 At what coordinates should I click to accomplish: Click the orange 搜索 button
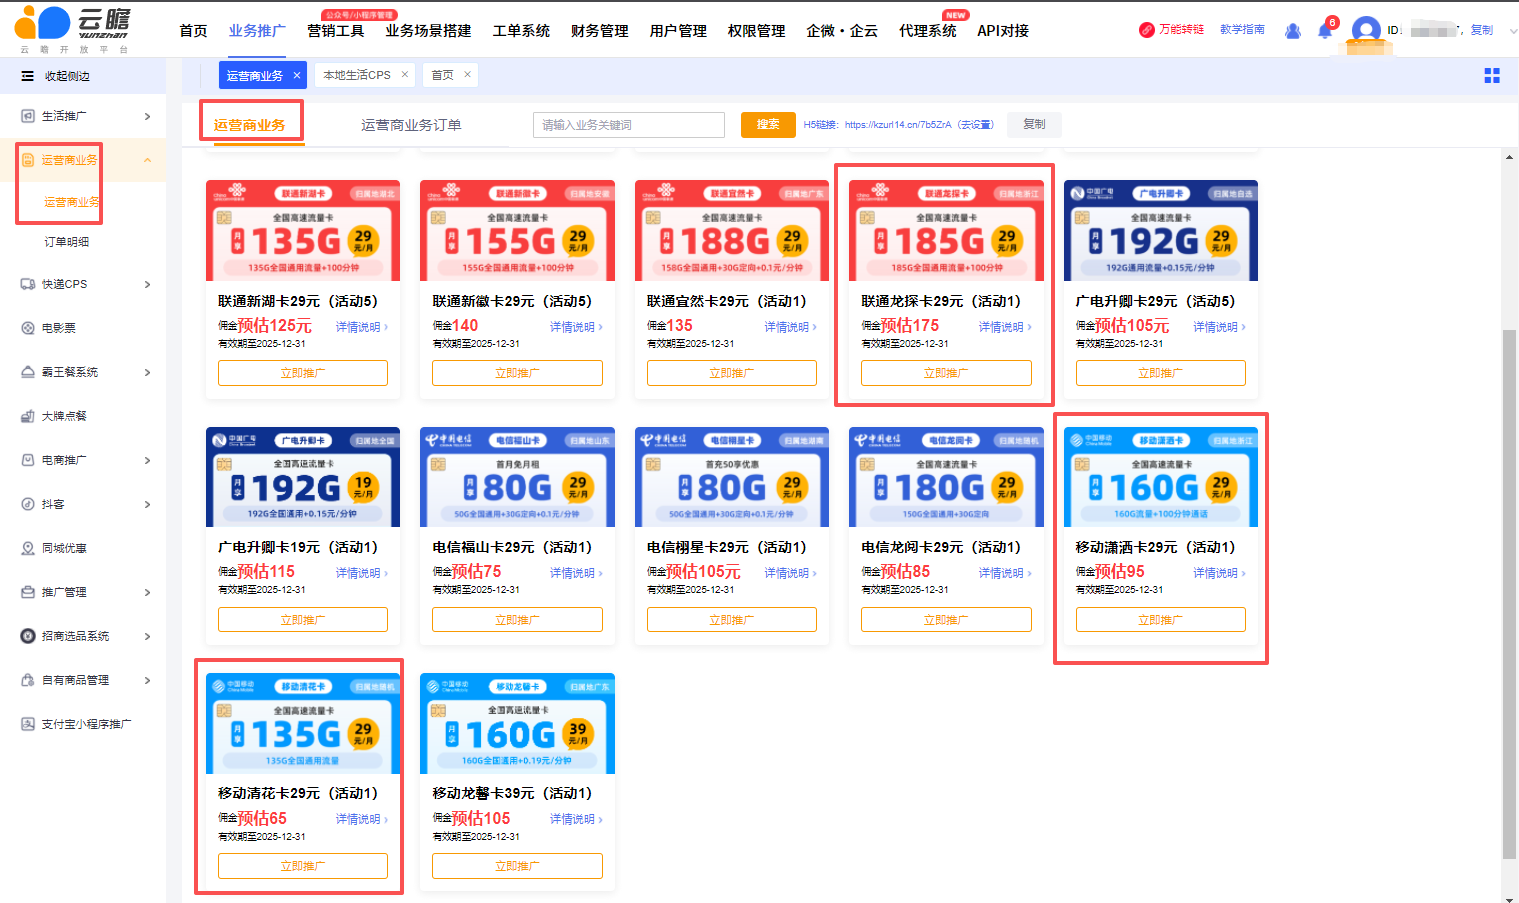click(x=767, y=125)
